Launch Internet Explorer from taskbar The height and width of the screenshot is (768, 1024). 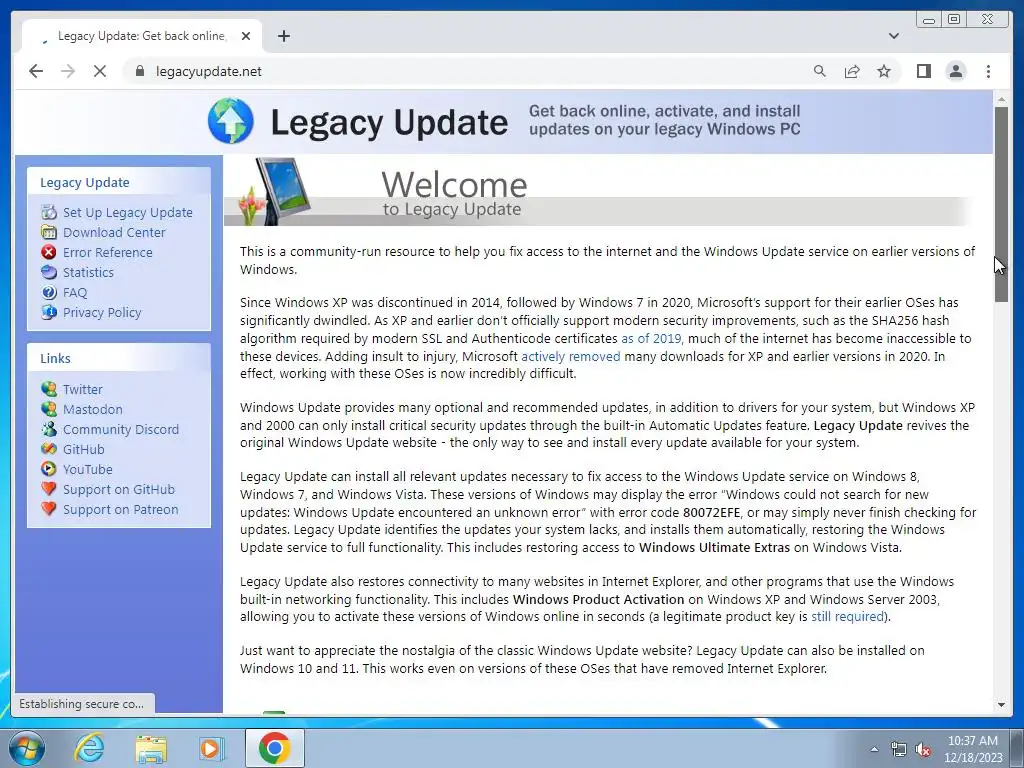89,748
